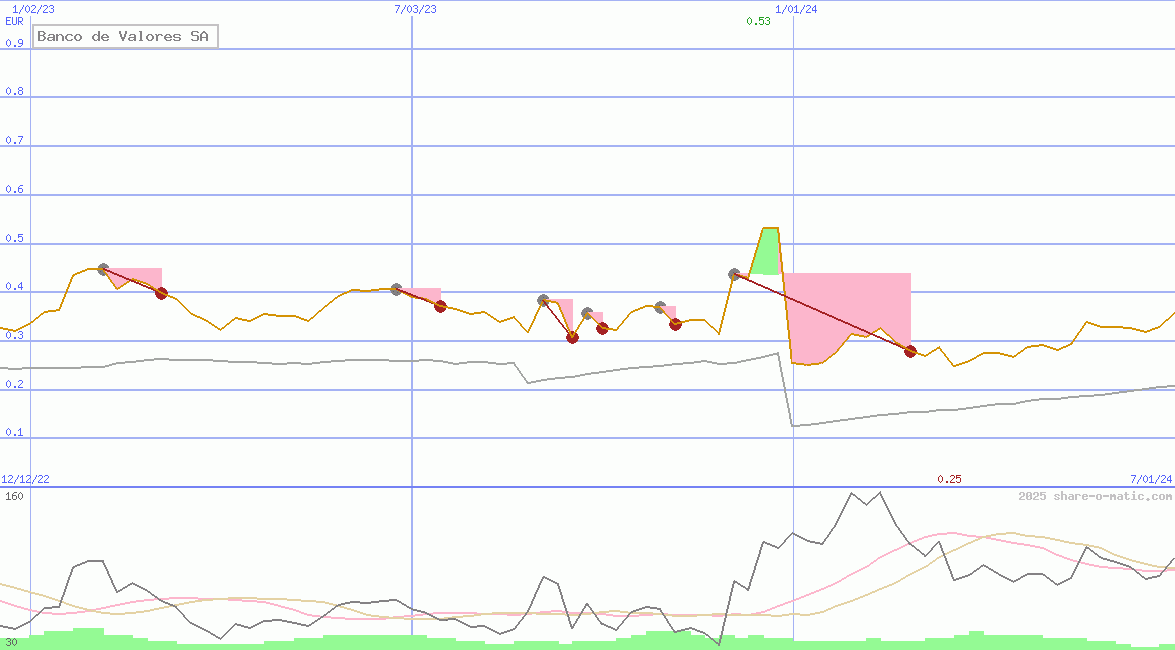This screenshot has width=1175, height=650.
Task: Click the 1/01/24 date label
Action: [x=797, y=9]
